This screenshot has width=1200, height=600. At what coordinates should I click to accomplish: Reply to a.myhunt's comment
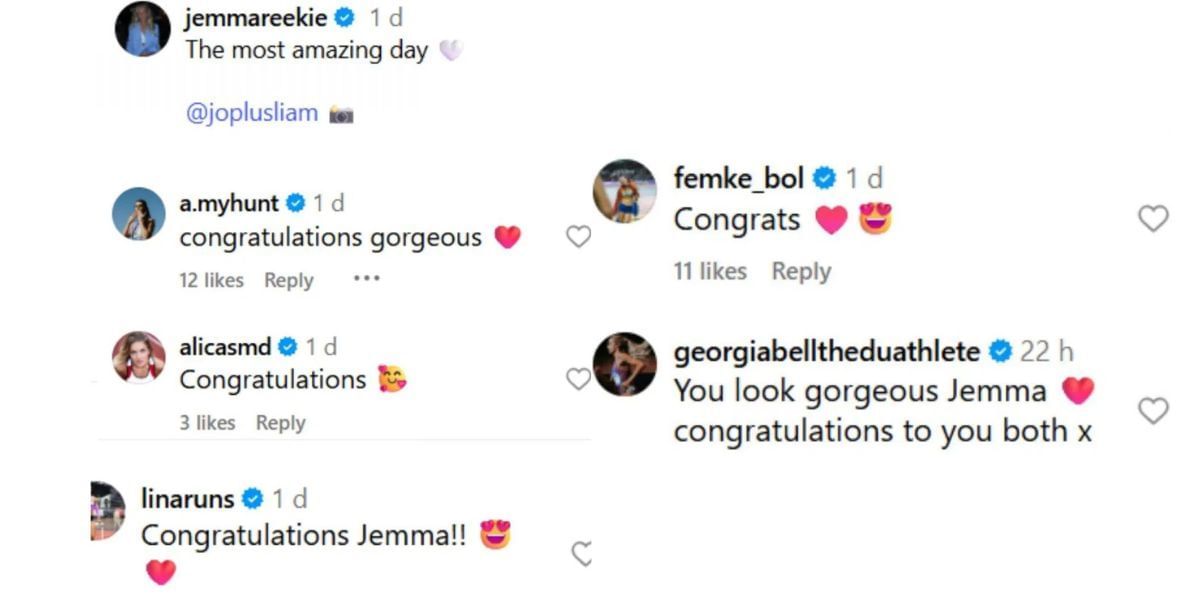coord(288,280)
